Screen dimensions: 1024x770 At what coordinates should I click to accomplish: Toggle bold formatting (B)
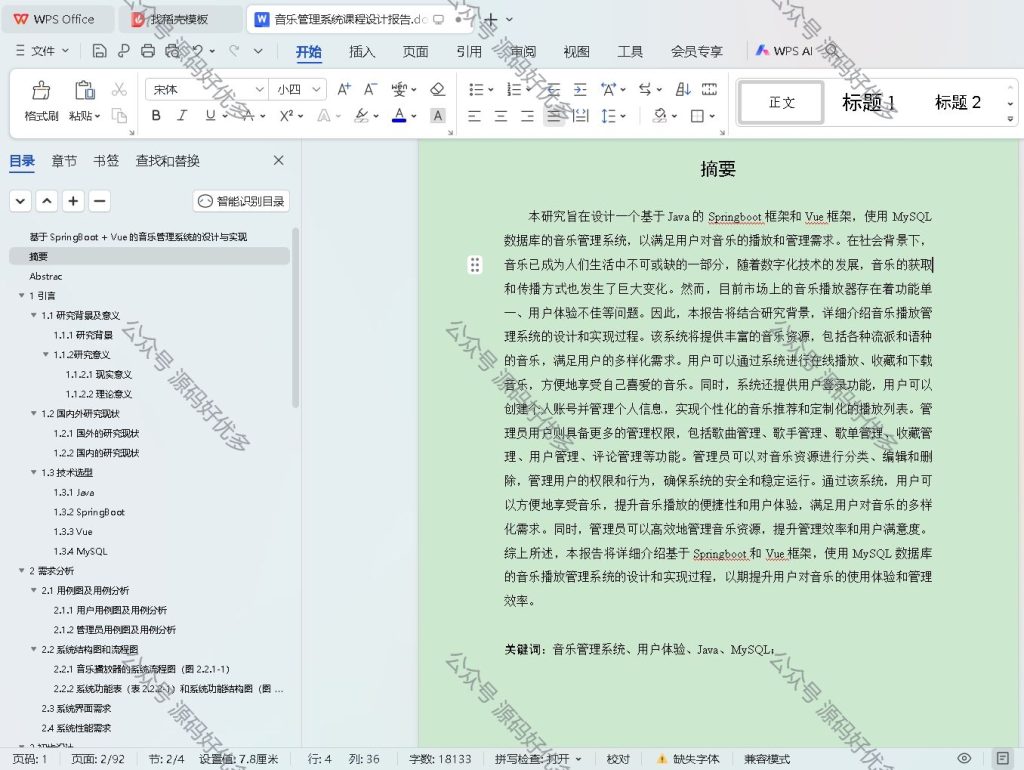coord(156,116)
